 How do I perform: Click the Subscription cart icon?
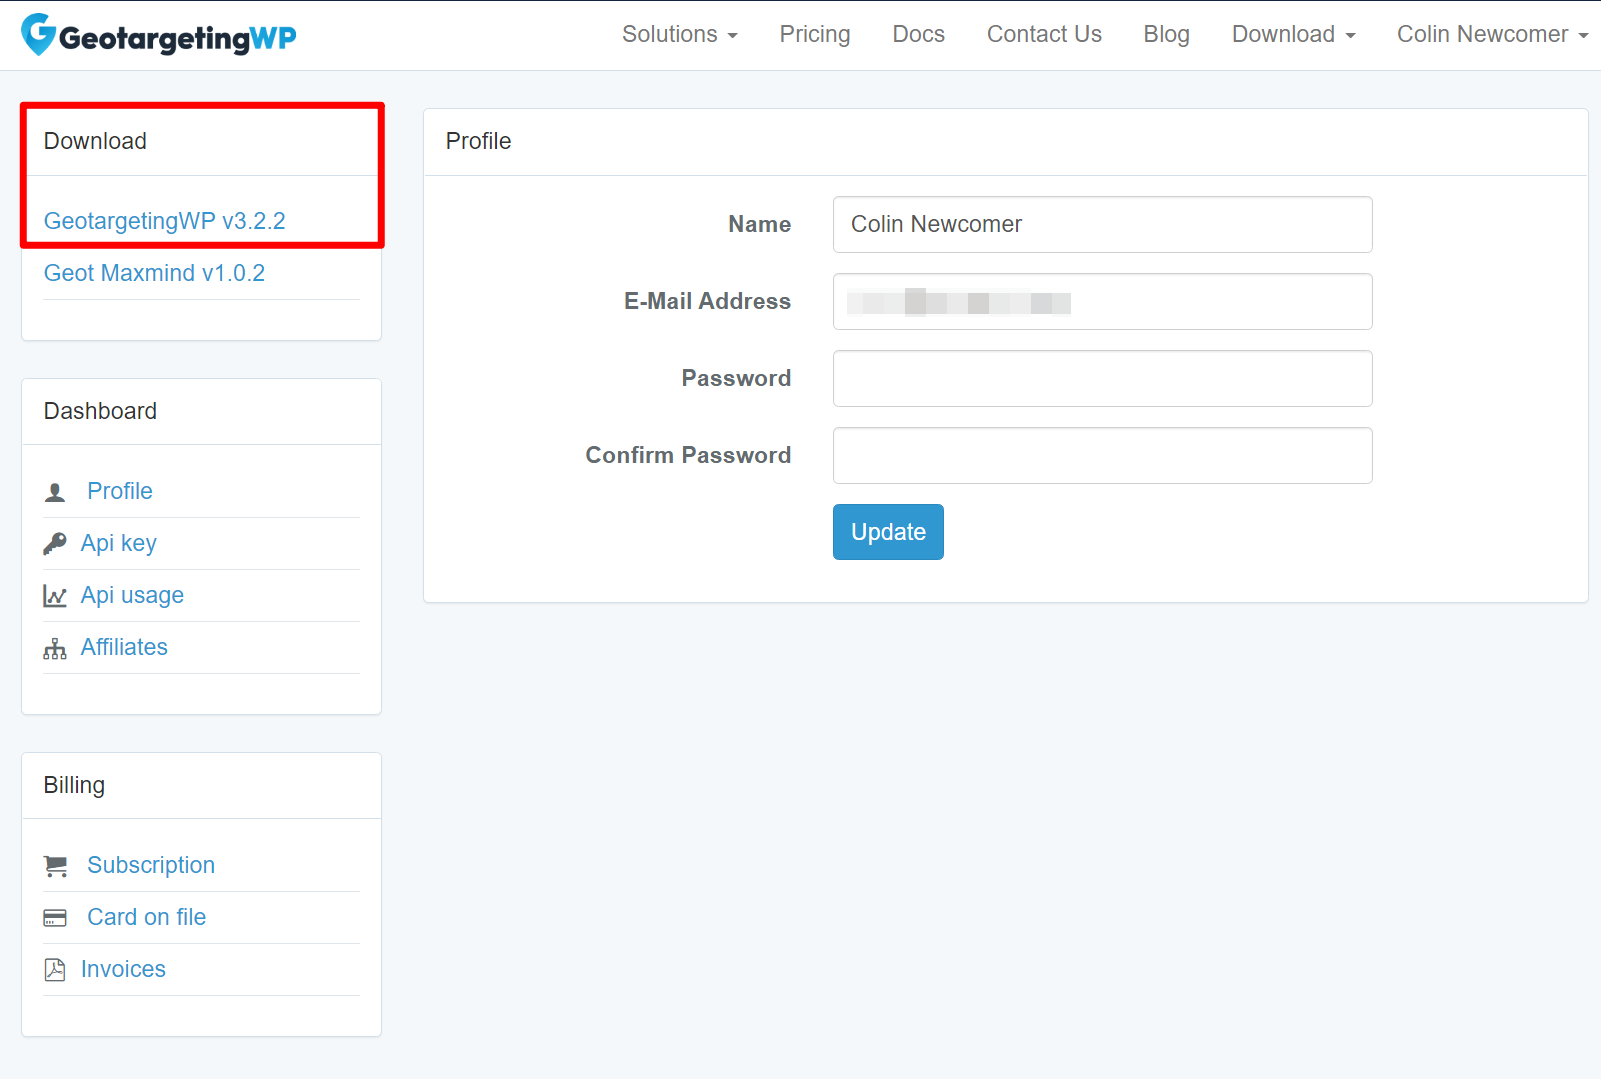pos(56,866)
